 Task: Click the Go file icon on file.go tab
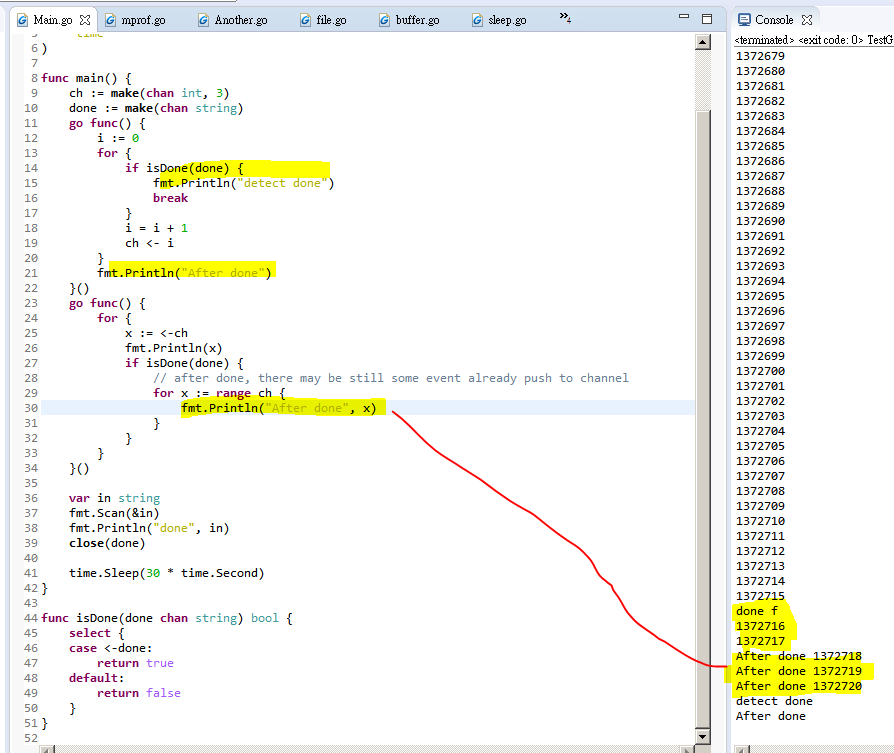(x=303, y=20)
